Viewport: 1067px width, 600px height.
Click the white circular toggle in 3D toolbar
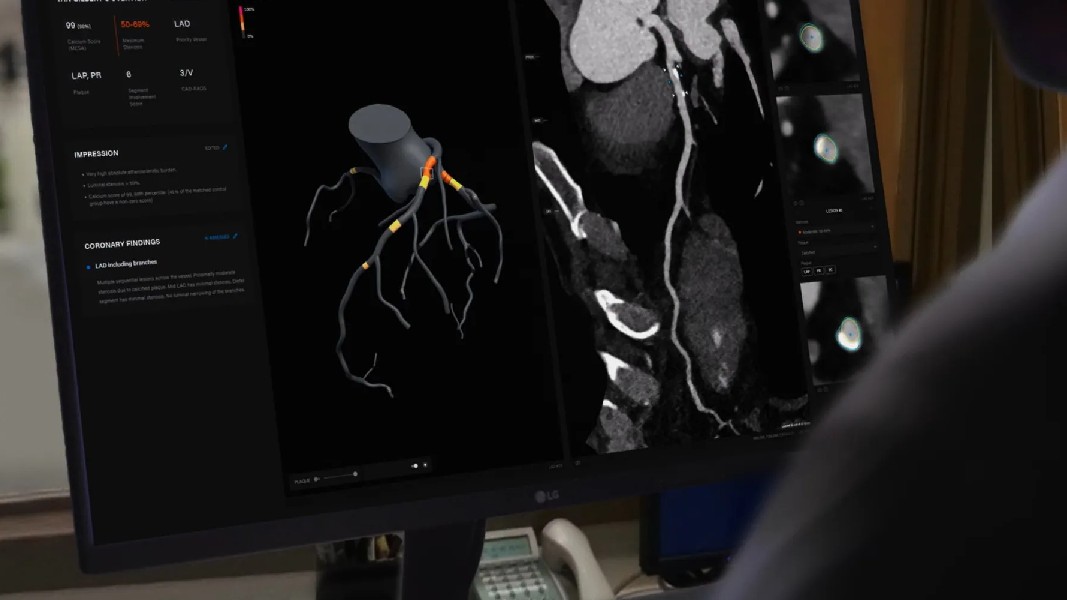click(x=414, y=466)
